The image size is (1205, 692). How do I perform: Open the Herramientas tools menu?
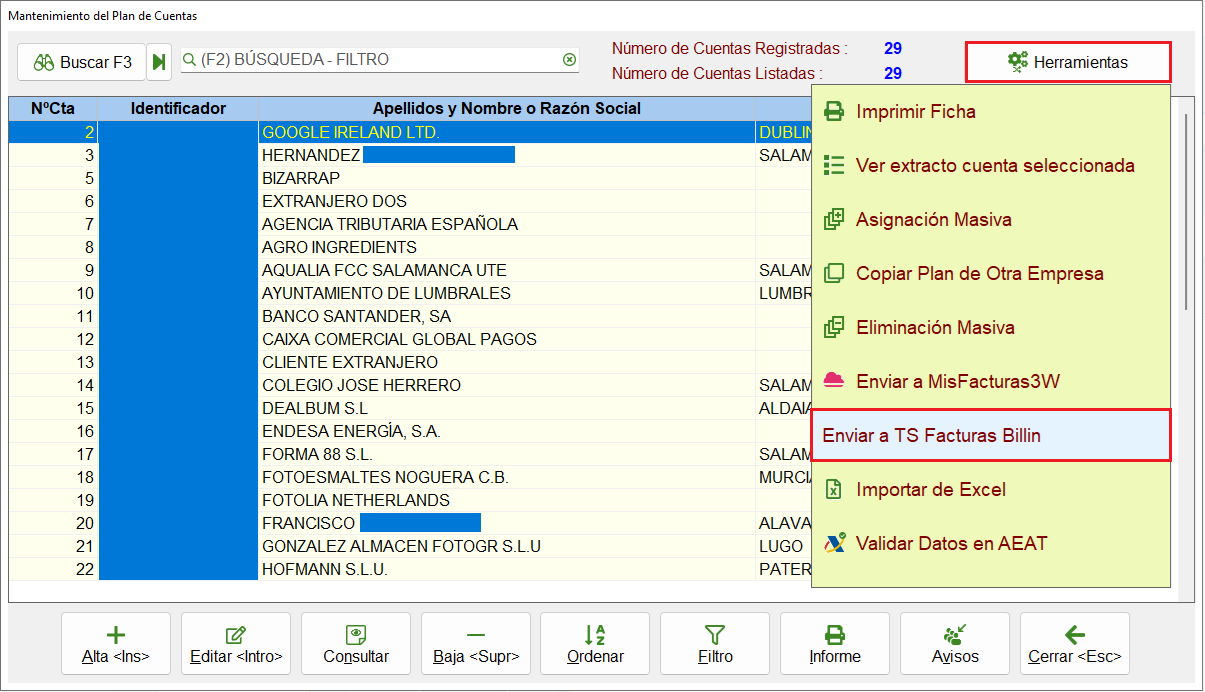1068,62
